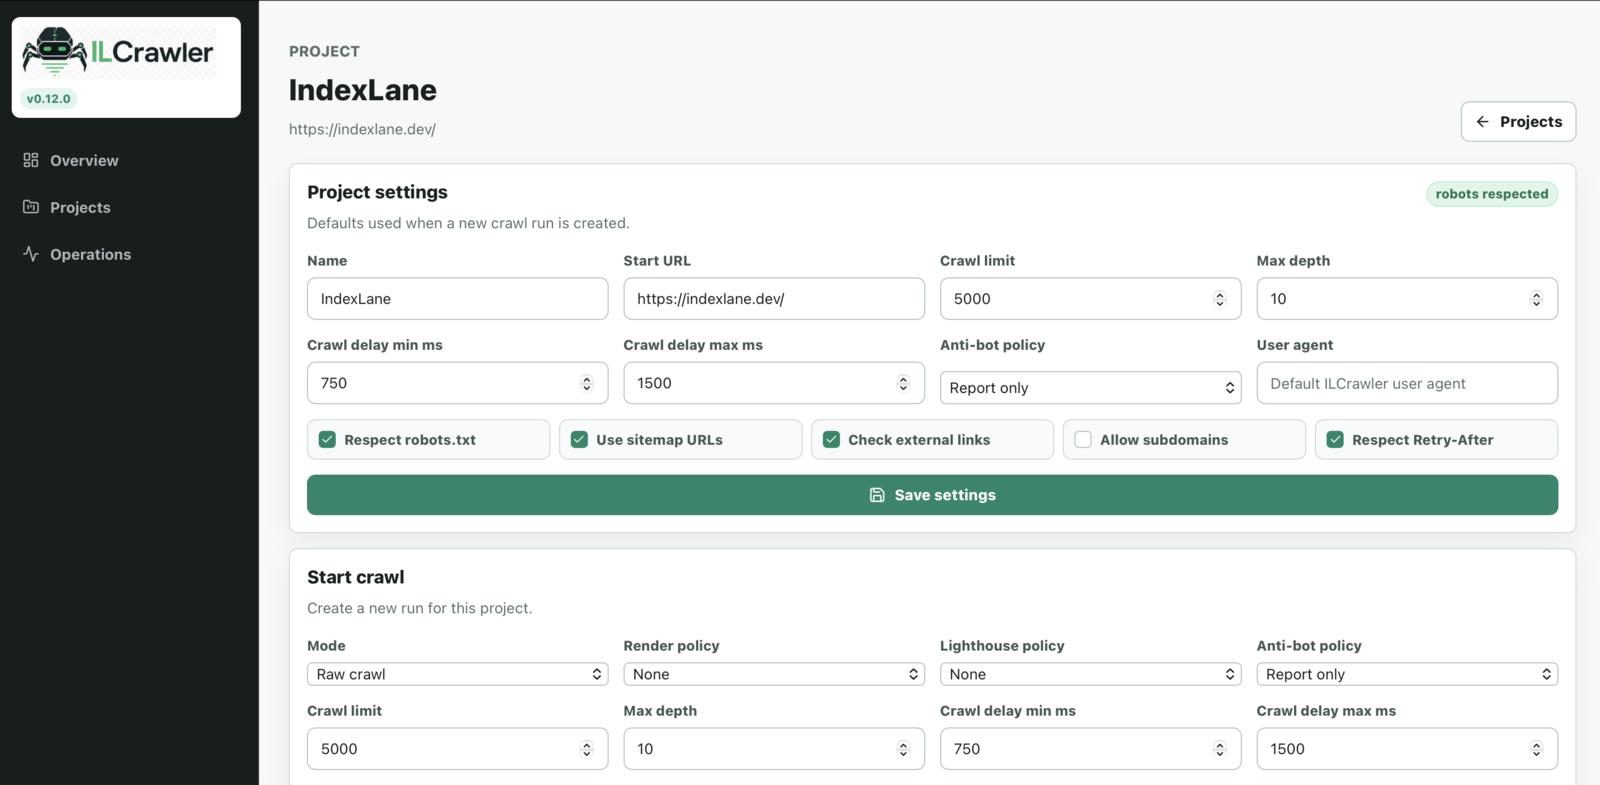This screenshot has width=1600, height=785.
Task: Click stepper arrows on settings Max depth
Action: point(1536,299)
